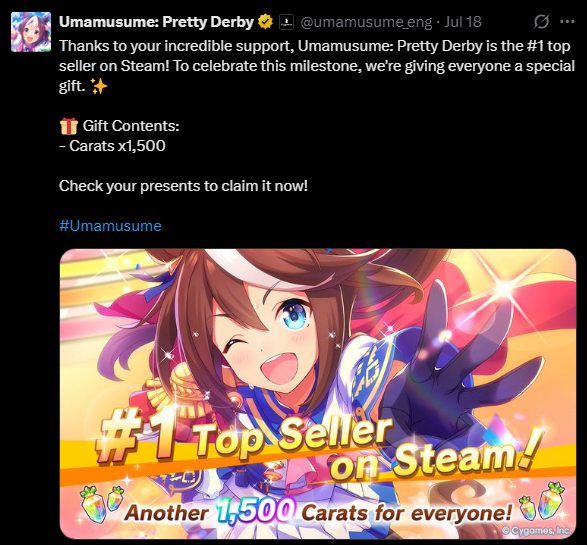Click the rainbow carat gems at banner's right
Screen dimensions: 587x545
coord(542,502)
